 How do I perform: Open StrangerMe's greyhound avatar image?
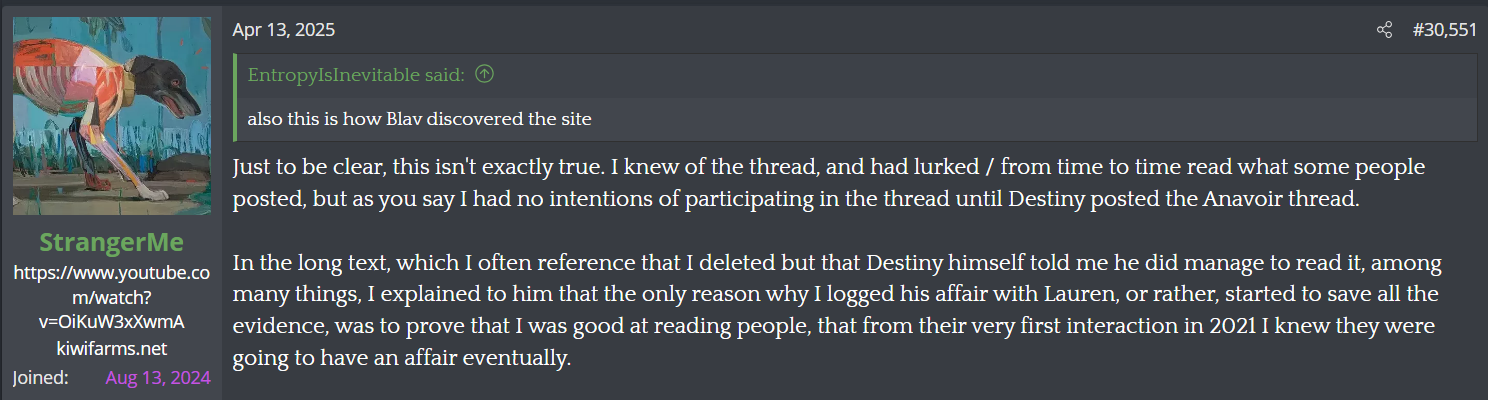click(x=112, y=116)
